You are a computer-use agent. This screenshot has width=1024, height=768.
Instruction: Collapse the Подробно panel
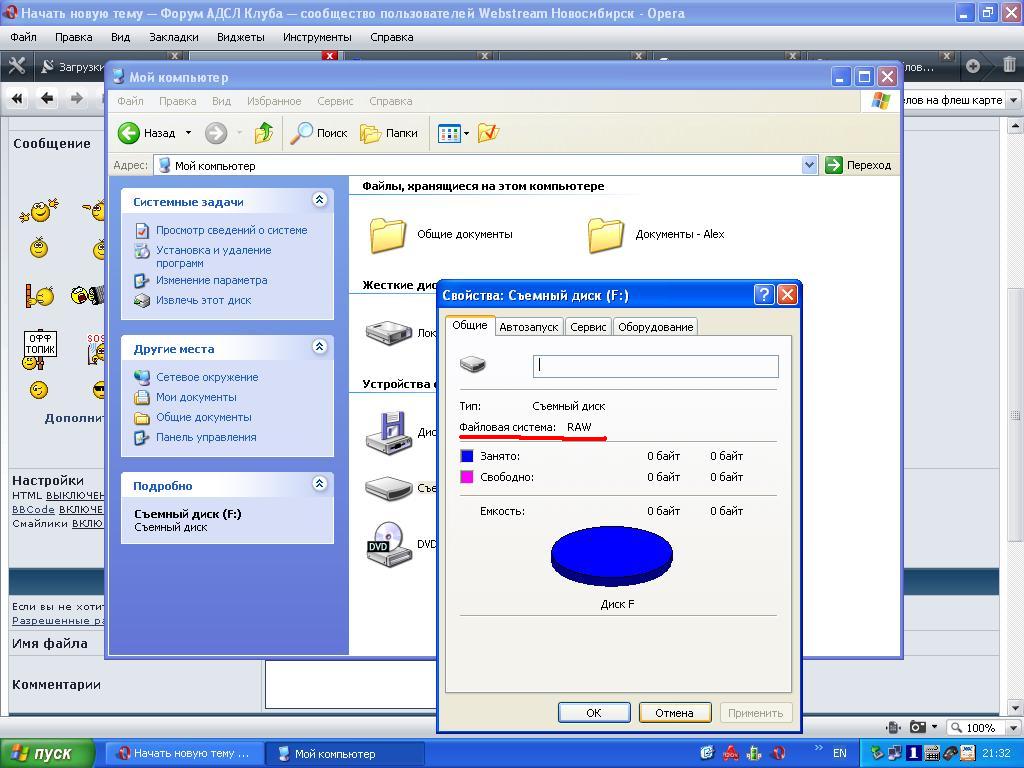319,484
